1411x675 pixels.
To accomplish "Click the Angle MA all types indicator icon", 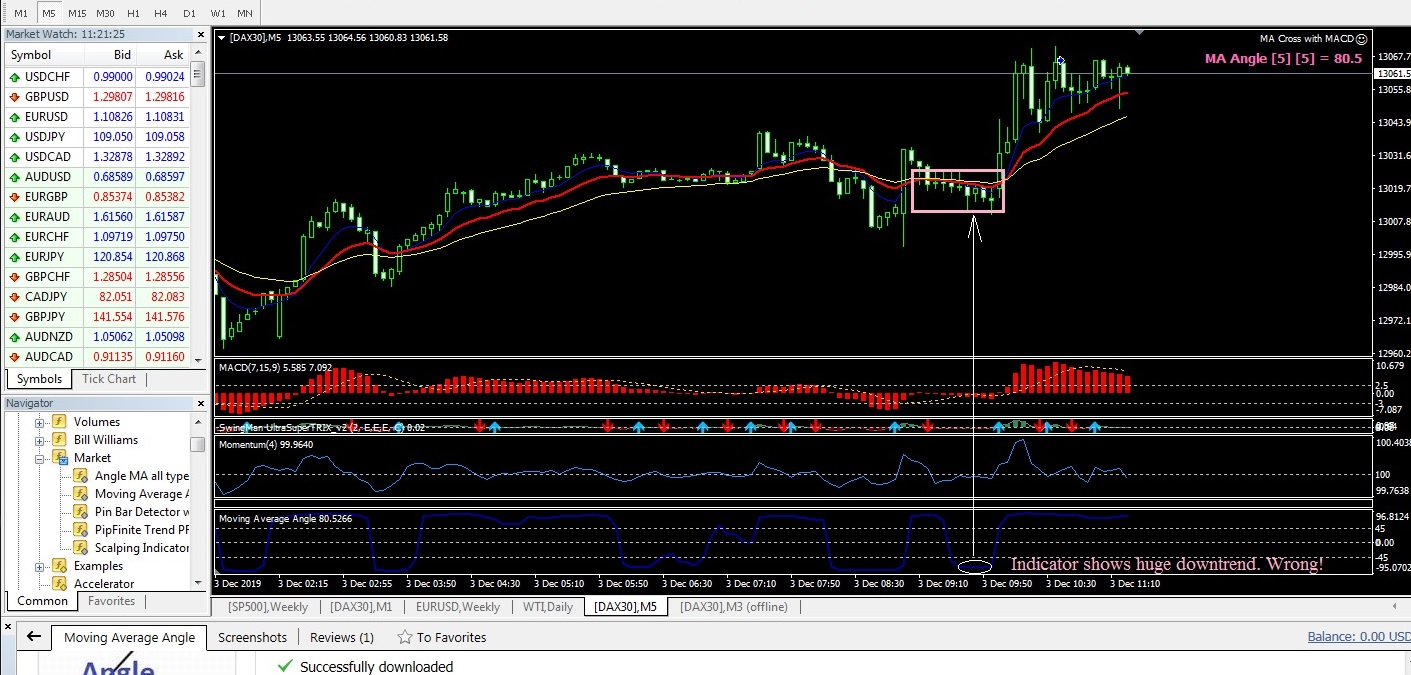I will tap(81, 476).
